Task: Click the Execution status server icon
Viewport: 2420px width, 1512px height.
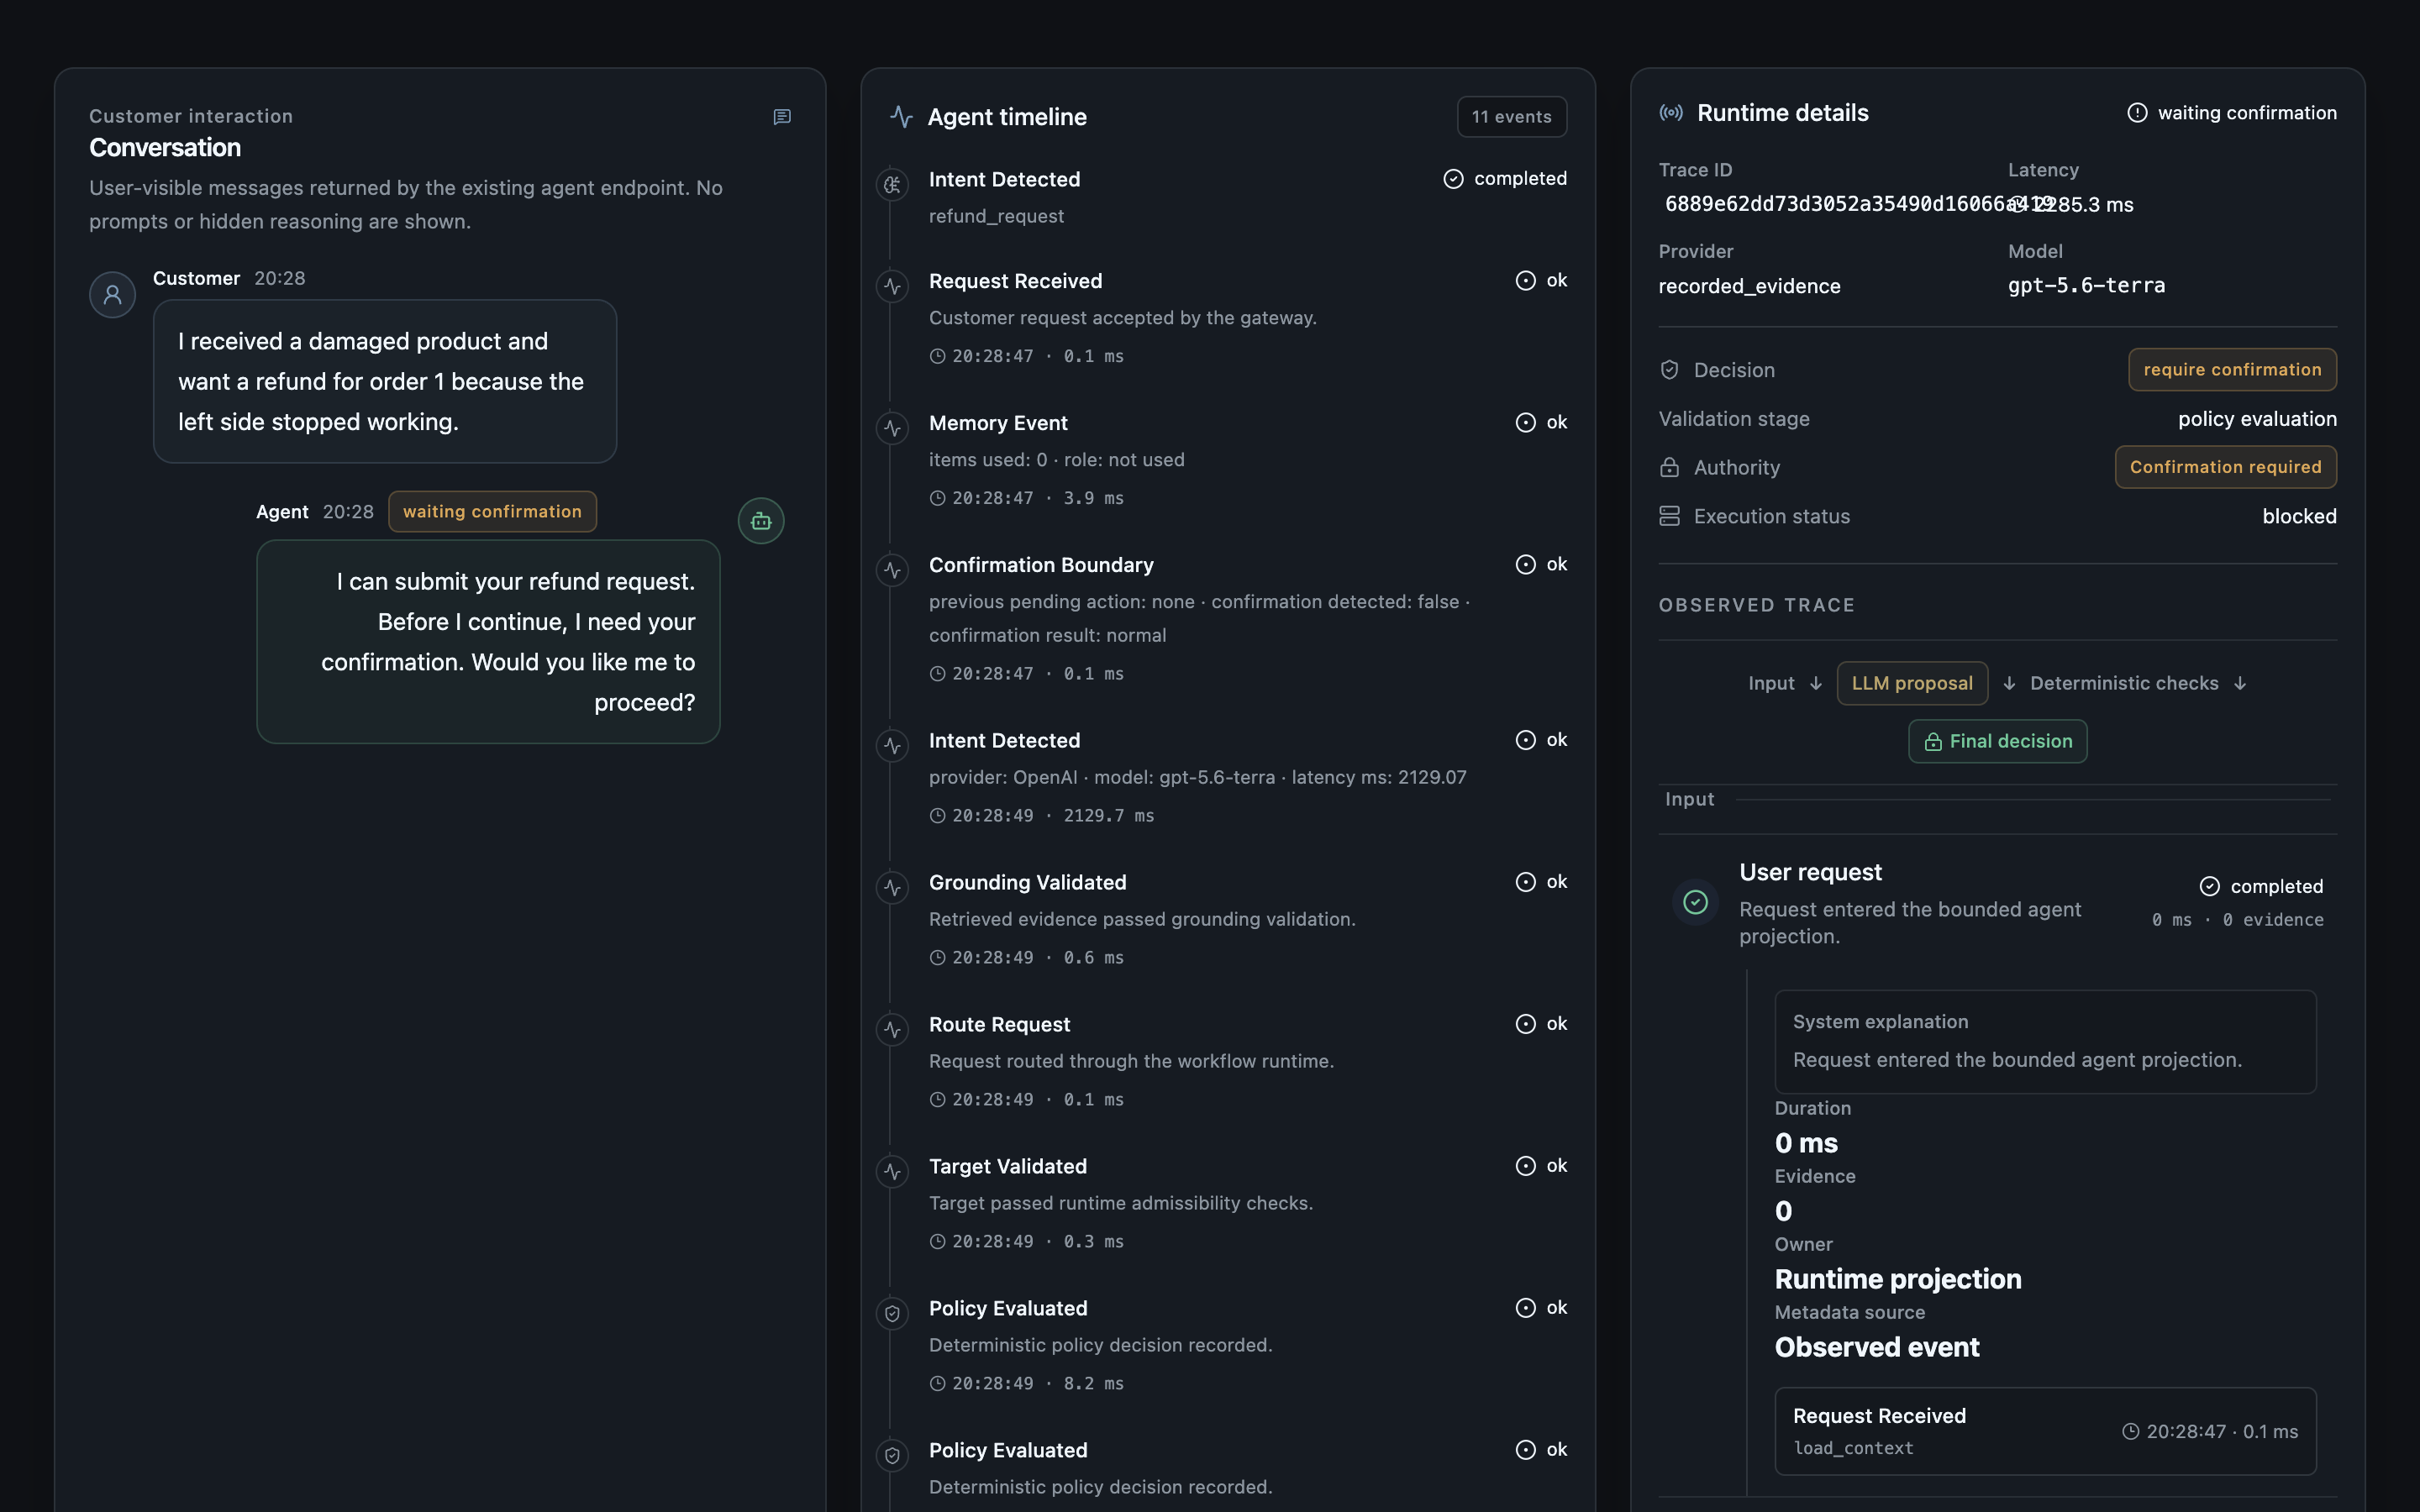Action: [x=1669, y=516]
